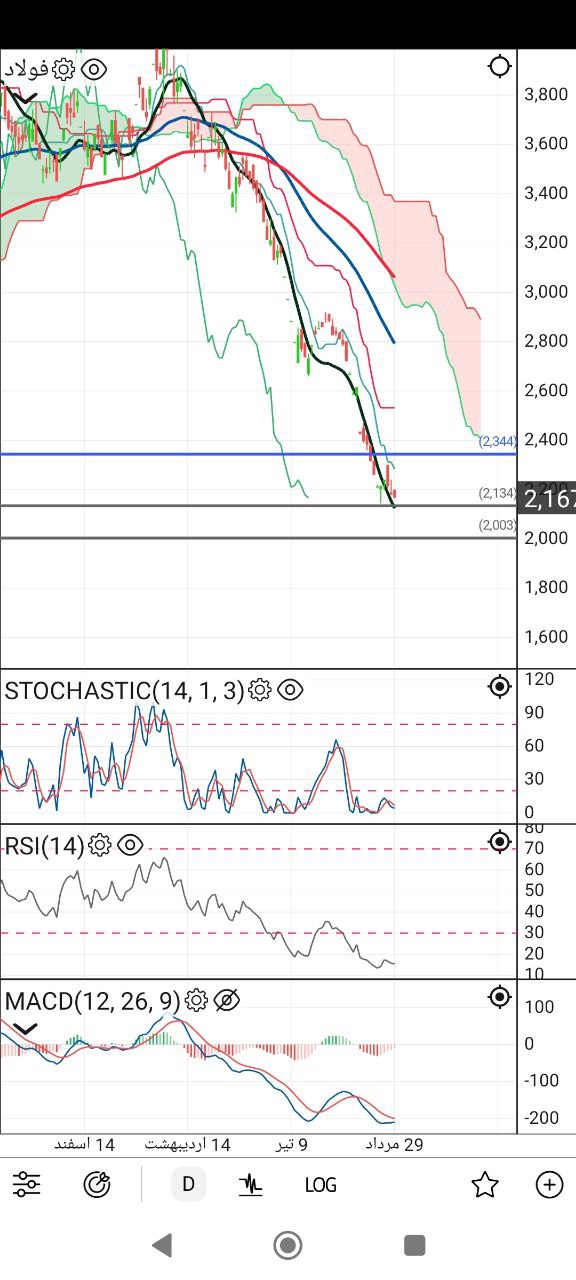The image size is (576, 1280).
Task: Tap Android home circle button
Action: [x=288, y=1245]
